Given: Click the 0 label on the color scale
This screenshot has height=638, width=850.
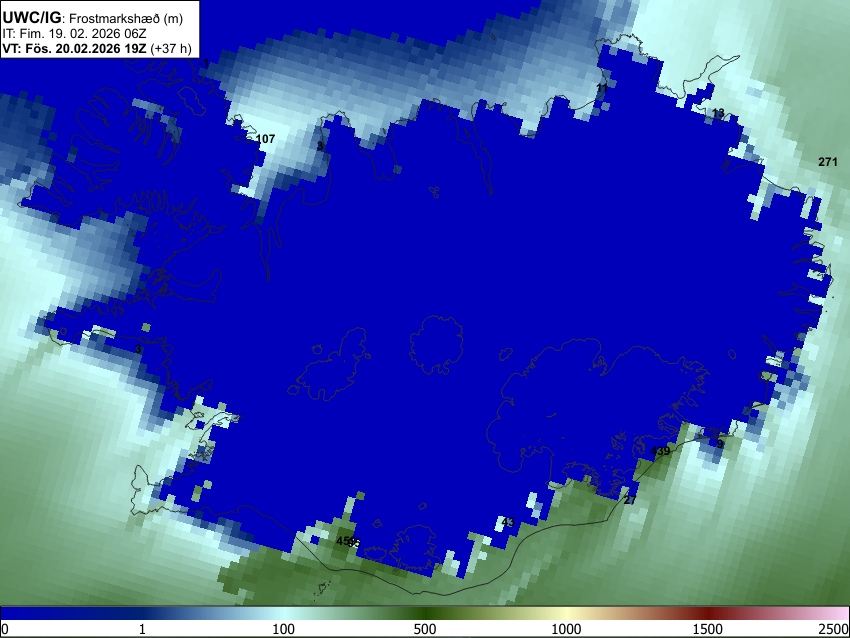Looking at the screenshot, I should point(5,629).
